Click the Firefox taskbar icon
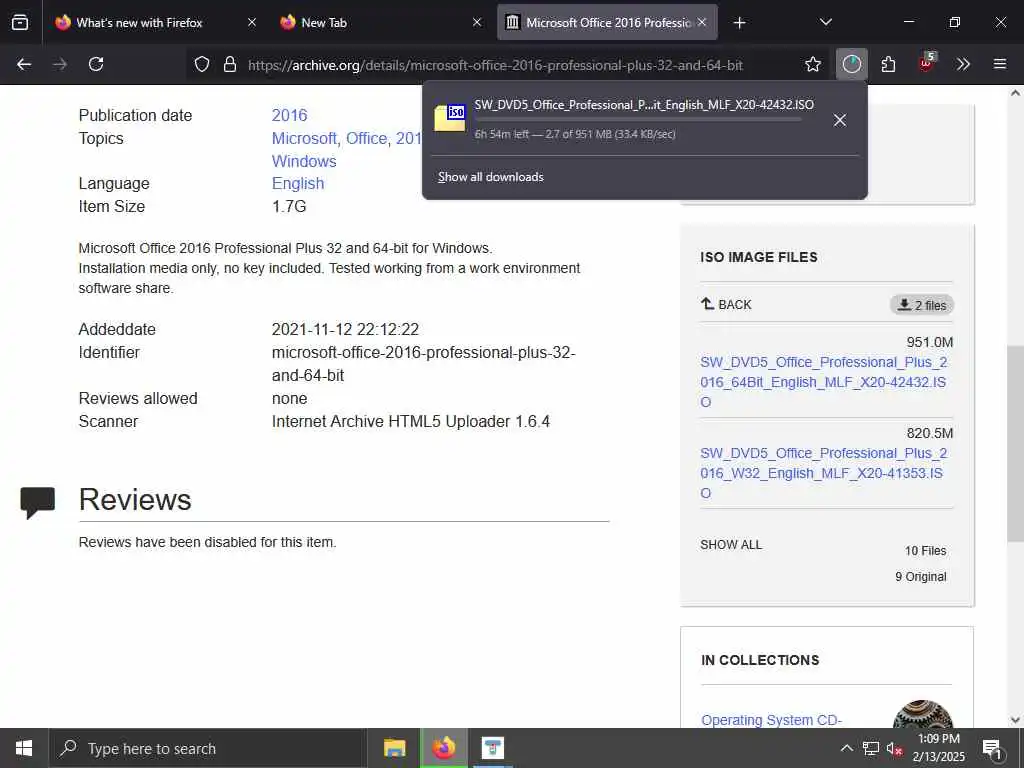Screen dimensions: 1024x768 coord(443,748)
